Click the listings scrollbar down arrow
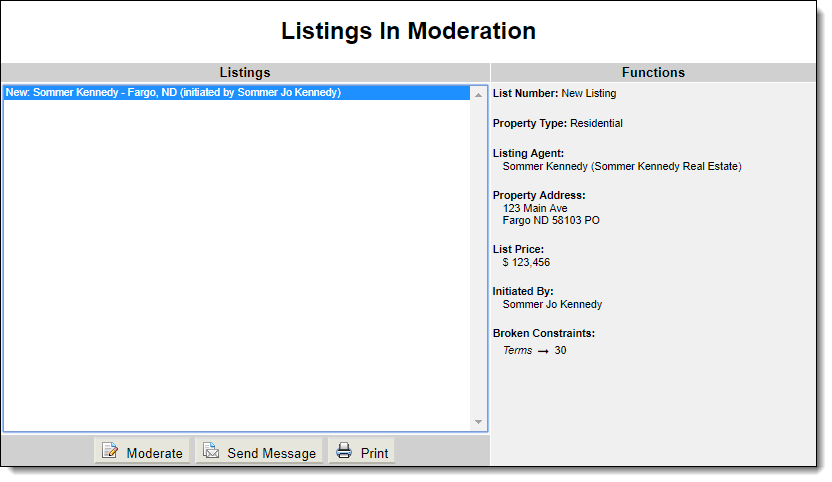This screenshot has height=482, width=832. pos(478,422)
